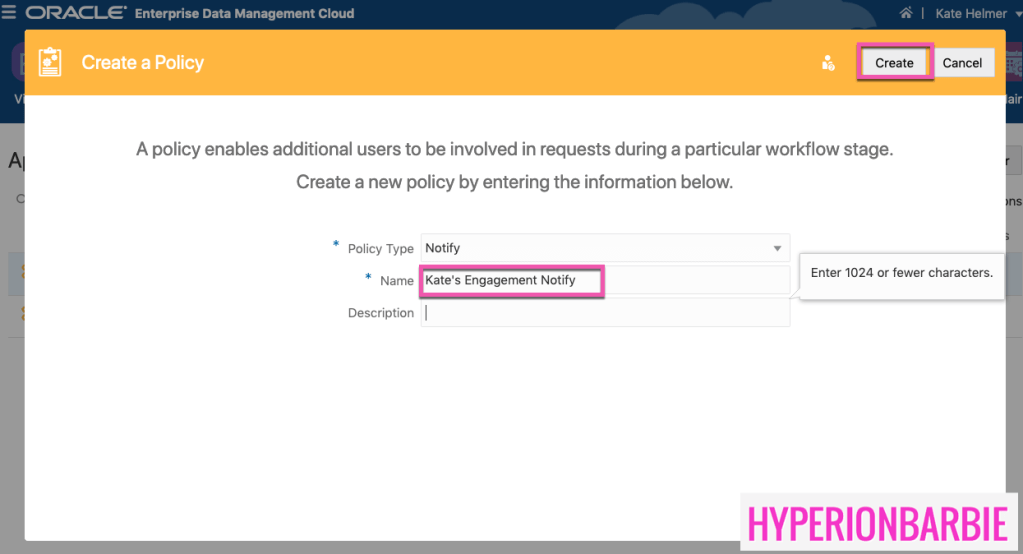Image resolution: width=1023 pixels, height=554 pixels.
Task: Click the partially hidden card icon at right edge
Action: tap(1014, 62)
